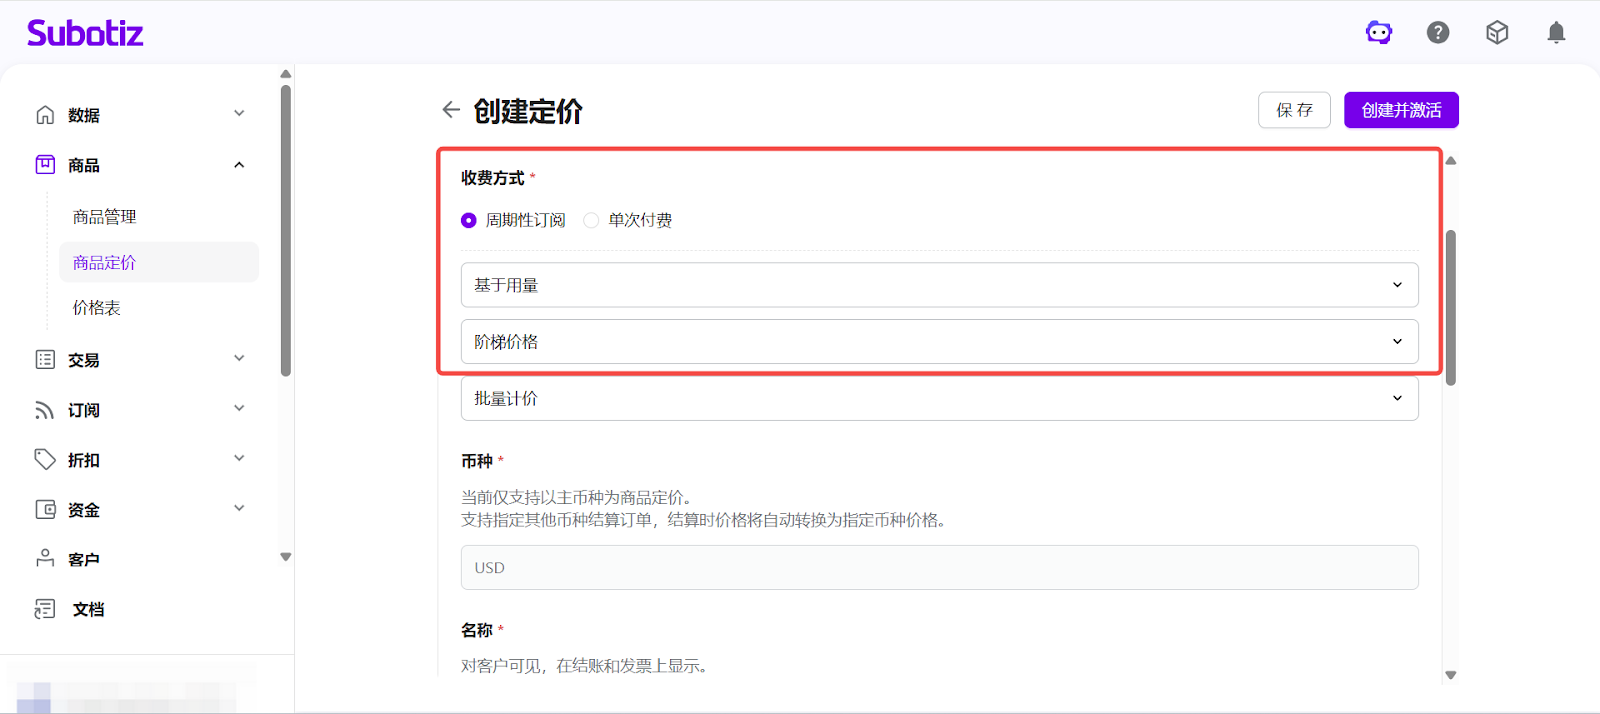Viewport: 1600px width, 714px height.
Task: Click the back arrow beside 创建定价
Action: (x=451, y=110)
